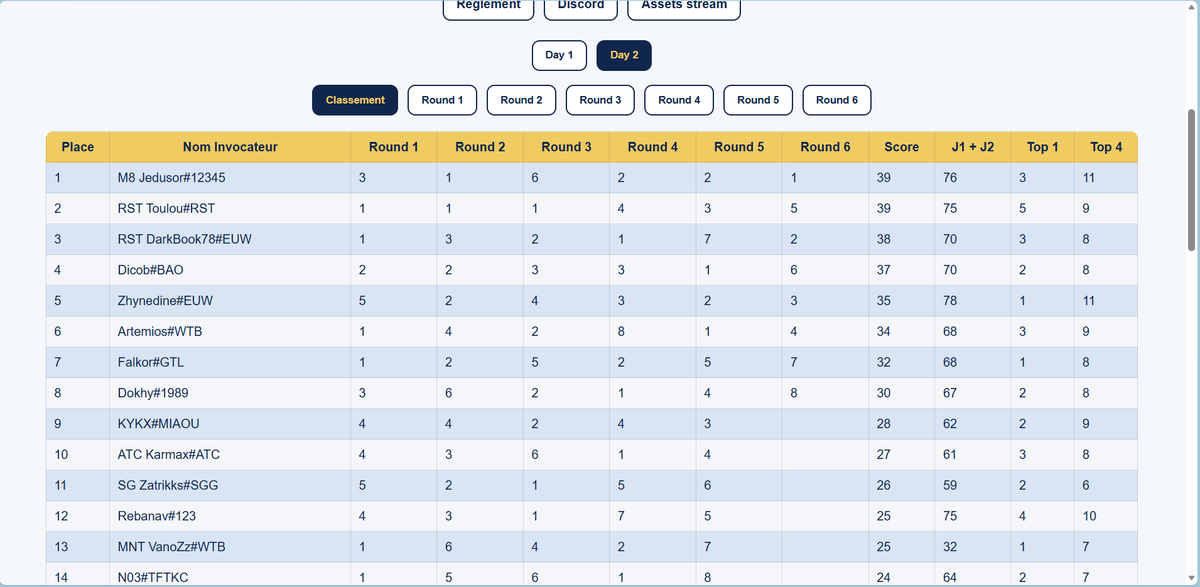The height and width of the screenshot is (587, 1200).
Task: Open the Reglement link button
Action: (488, 8)
